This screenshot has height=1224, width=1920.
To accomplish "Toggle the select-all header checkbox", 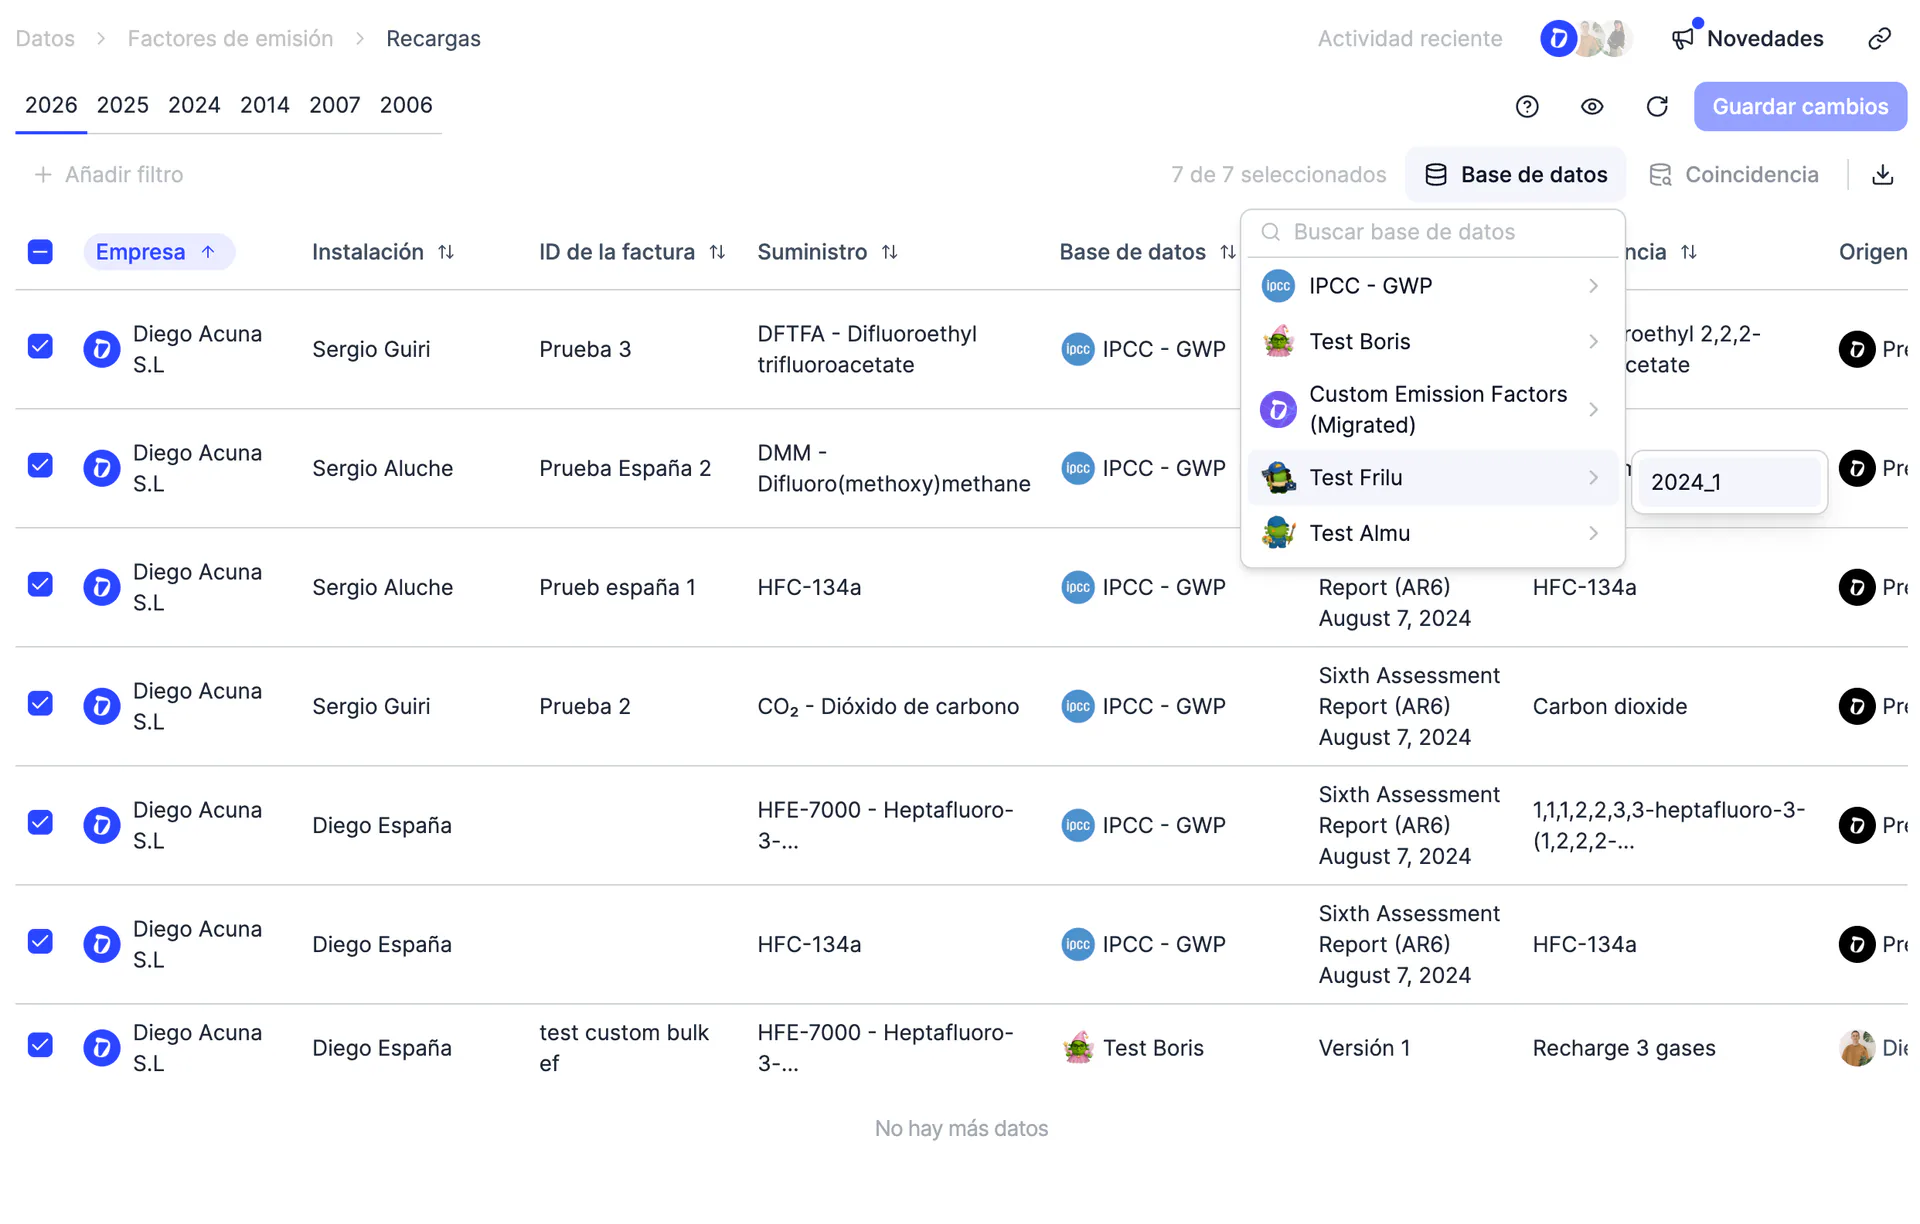I will (40, 252).
